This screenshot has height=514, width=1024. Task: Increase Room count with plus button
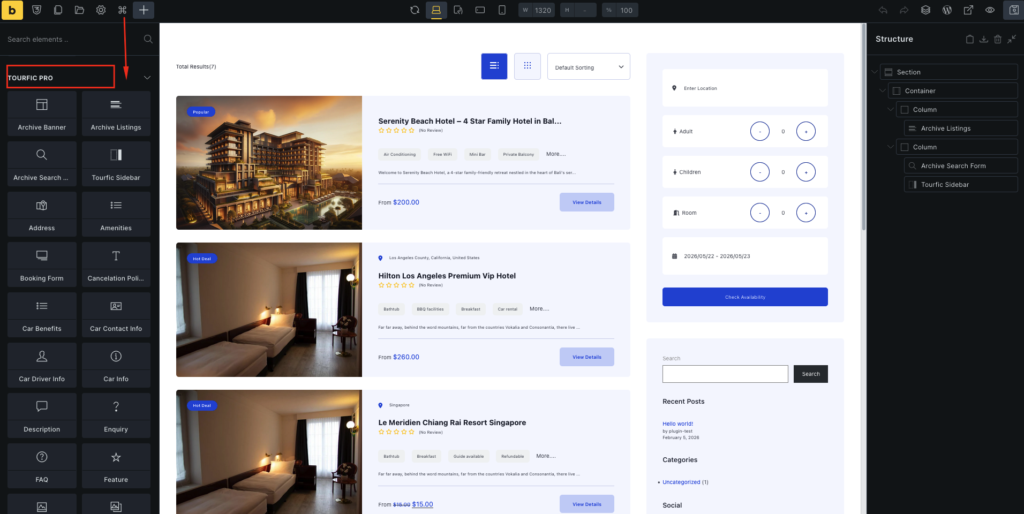point(806,213)
